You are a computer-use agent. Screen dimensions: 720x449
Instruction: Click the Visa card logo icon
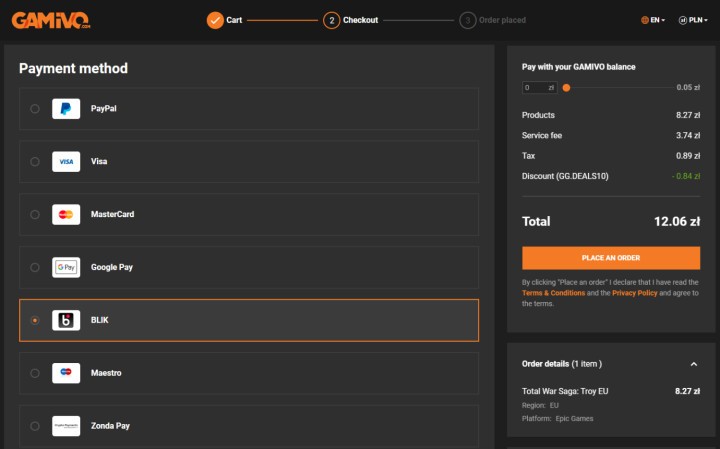pos(66,162)
